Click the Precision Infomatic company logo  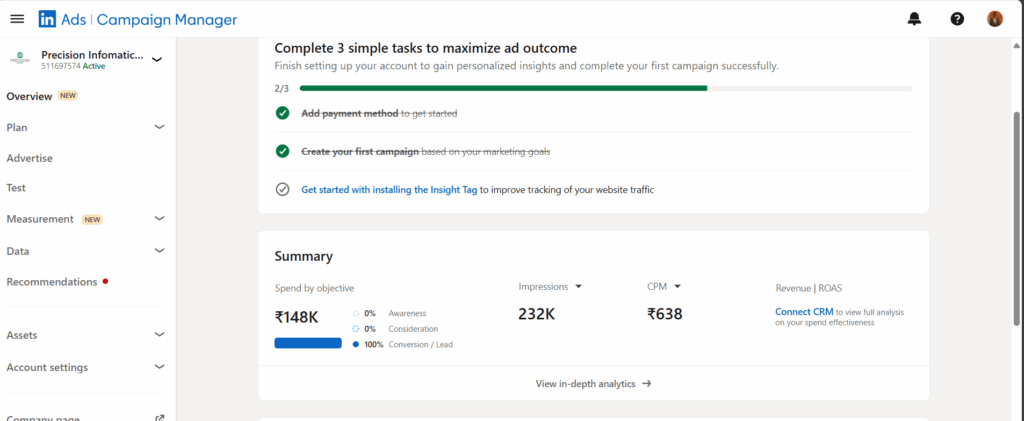click(20, 59)
